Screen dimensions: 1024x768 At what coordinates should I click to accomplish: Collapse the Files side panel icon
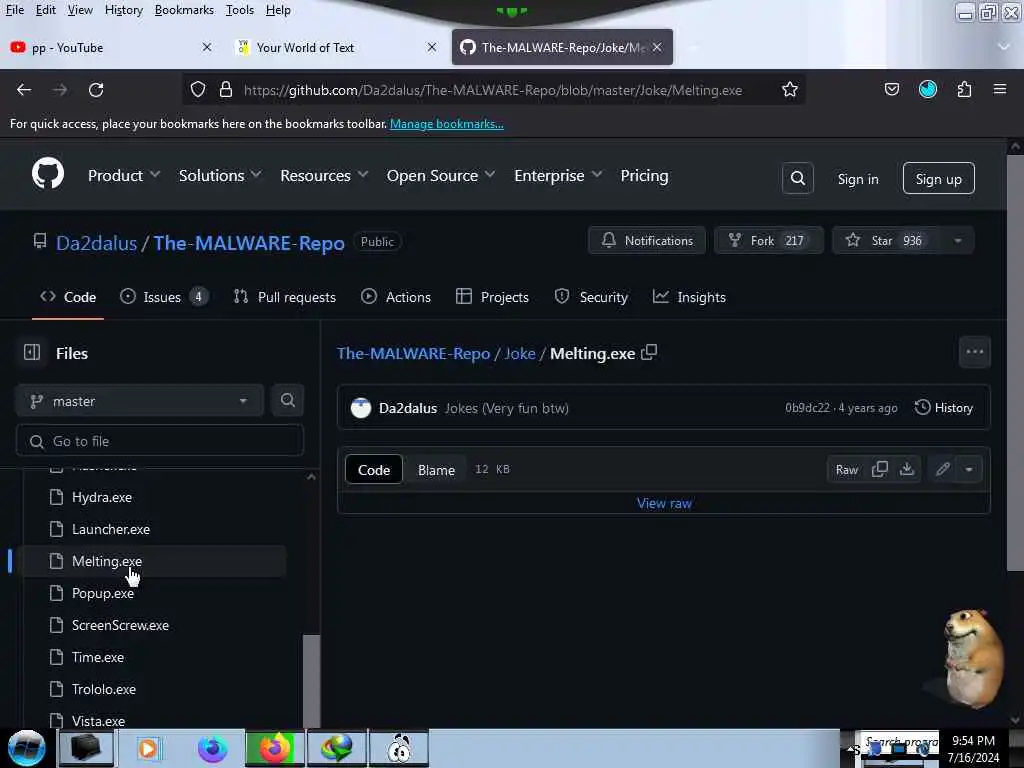32,353
